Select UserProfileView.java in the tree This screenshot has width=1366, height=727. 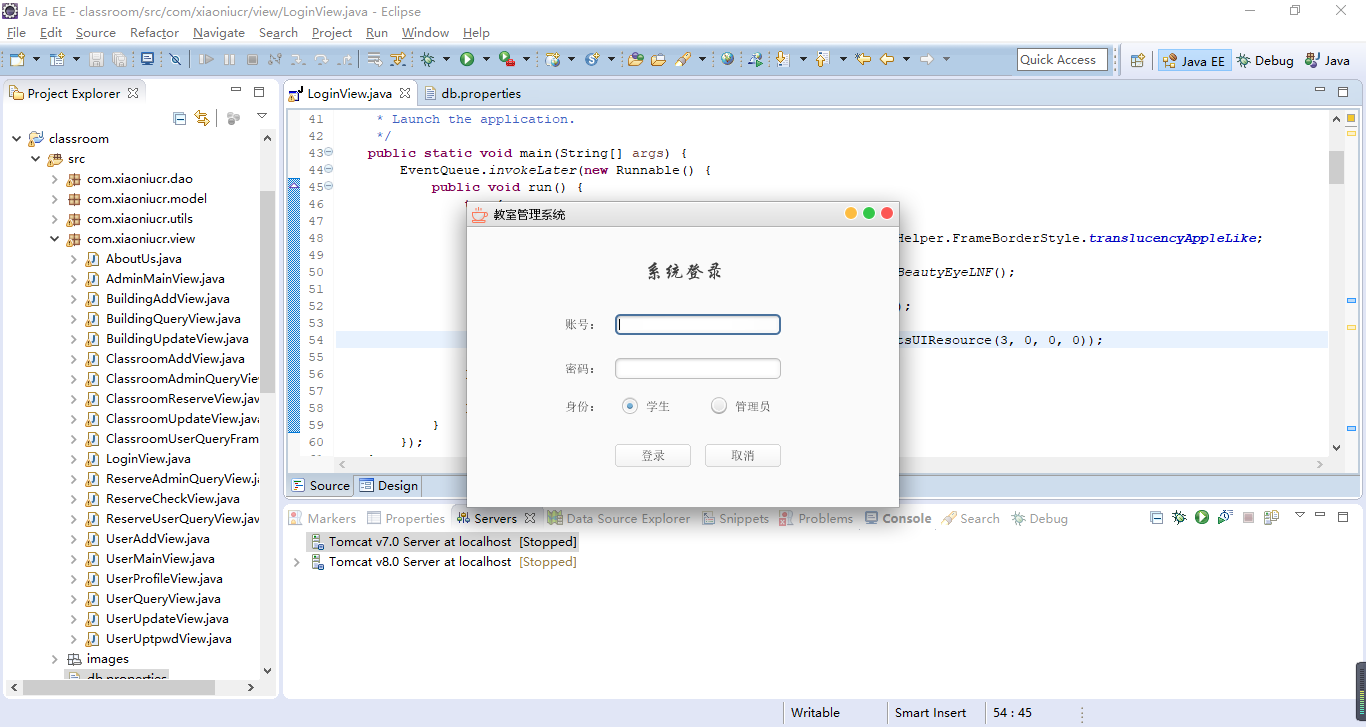(164, 579)
